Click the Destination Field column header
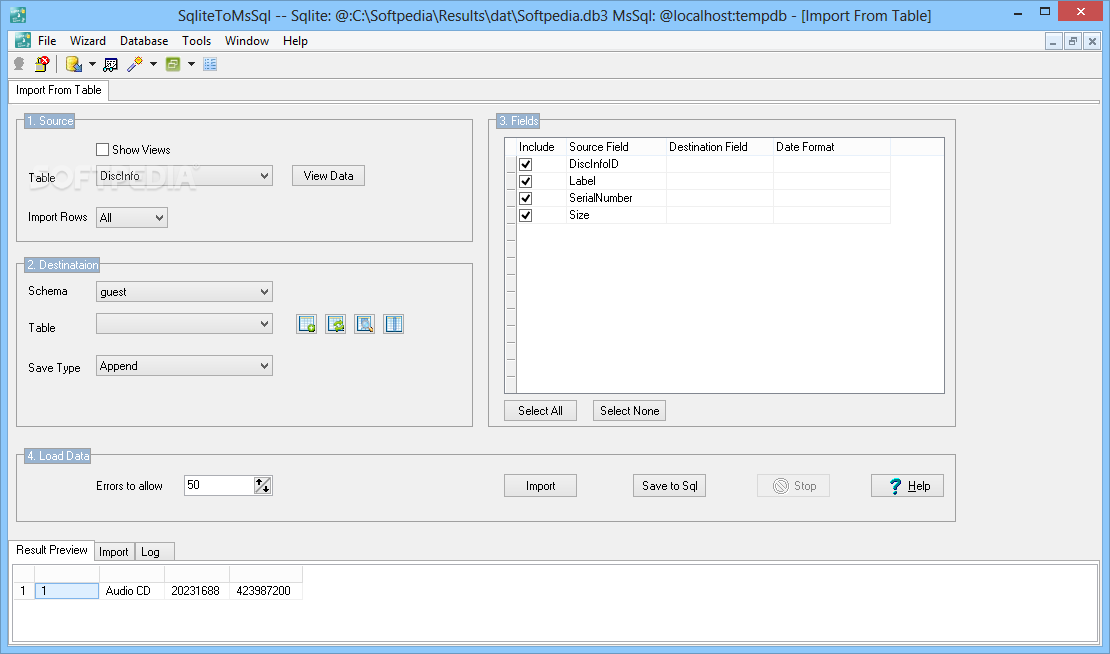Screen dimensions: 1110x654 (719, 147)
